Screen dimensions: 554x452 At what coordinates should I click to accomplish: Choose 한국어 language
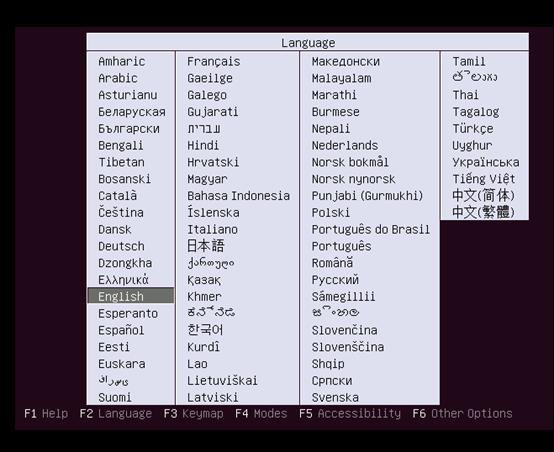[205, 330]
